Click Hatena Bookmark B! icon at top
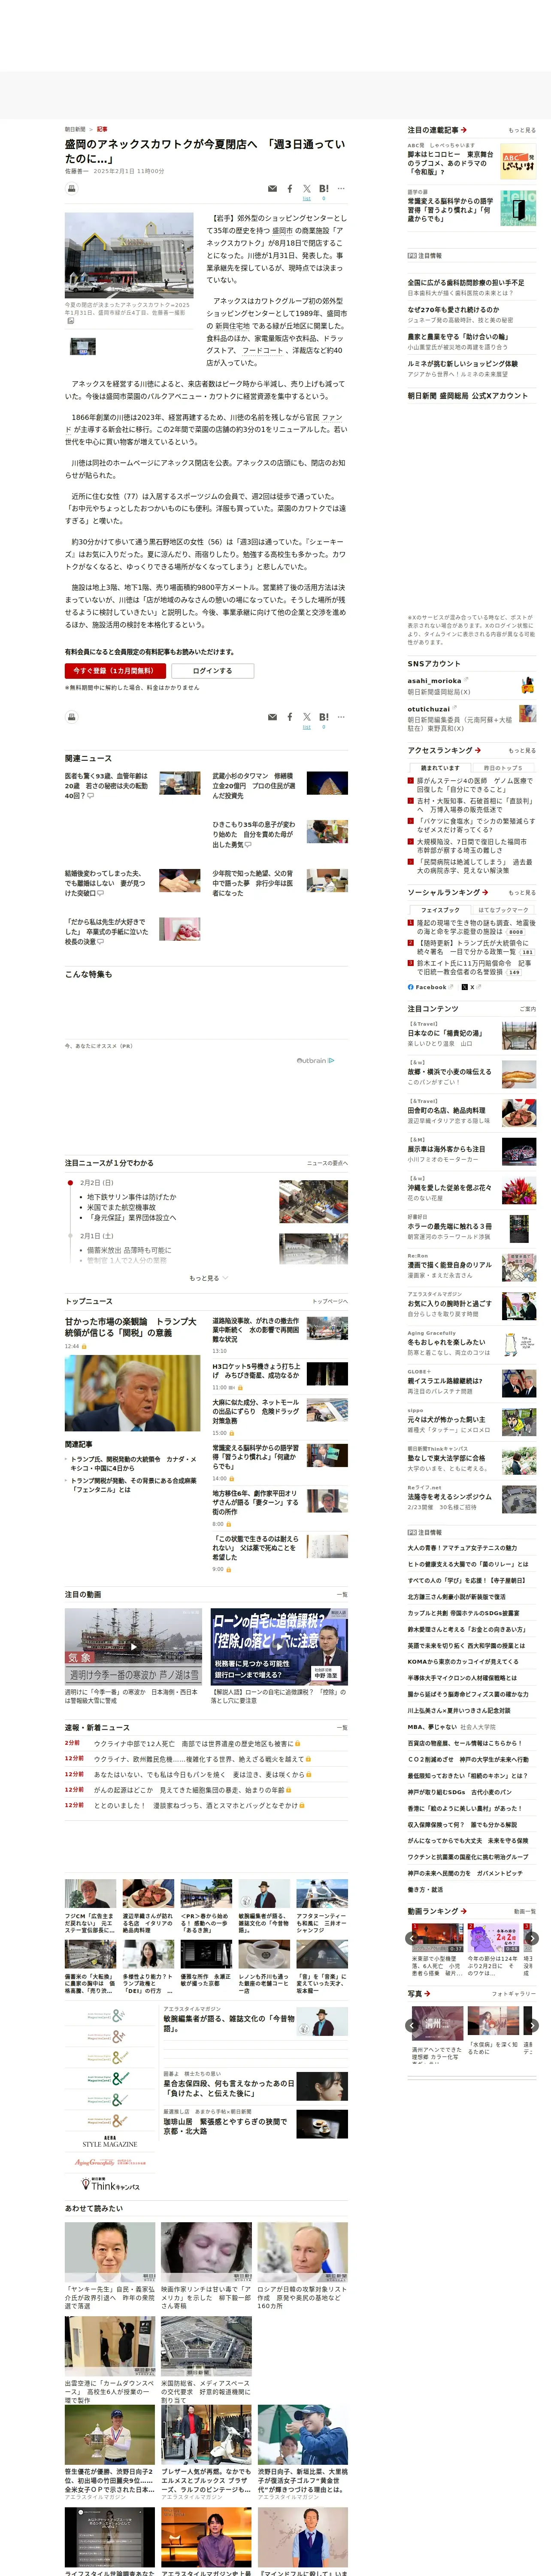This screenshot has height=2576, width=551. pyautogui.click(x=324, y=188)
